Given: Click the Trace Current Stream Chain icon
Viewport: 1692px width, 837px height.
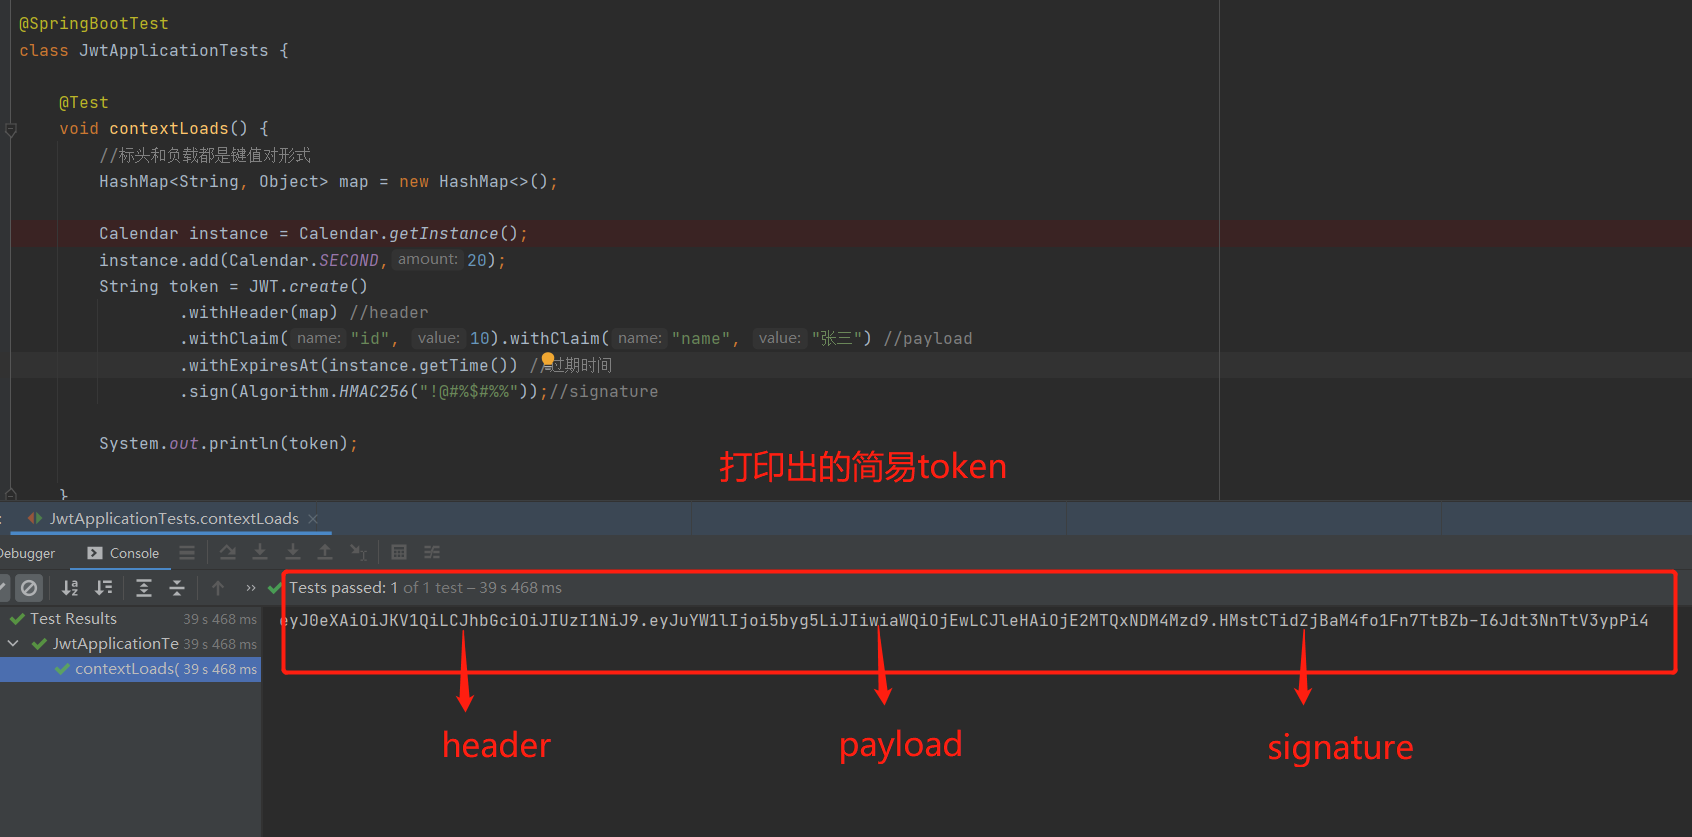Looking at the screenshot, I should pyautogui.click(x=432, y=552).
